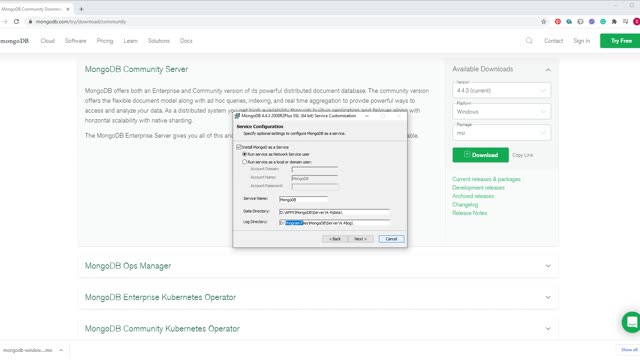Click the Sign In link
The height and width of the screenshot is (360, 640).
pos(582,41)
